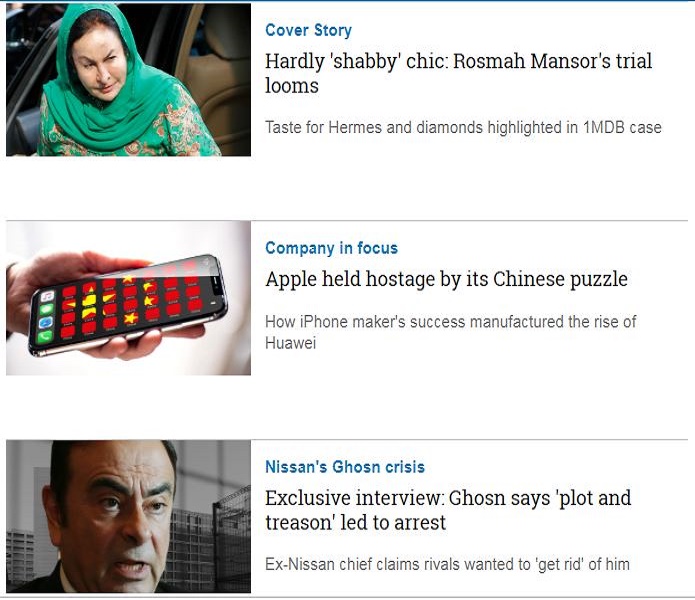Click the Nissan's Ghosn crisis category label
Viewport: 695px width, 600px height.
click(345, 467)
